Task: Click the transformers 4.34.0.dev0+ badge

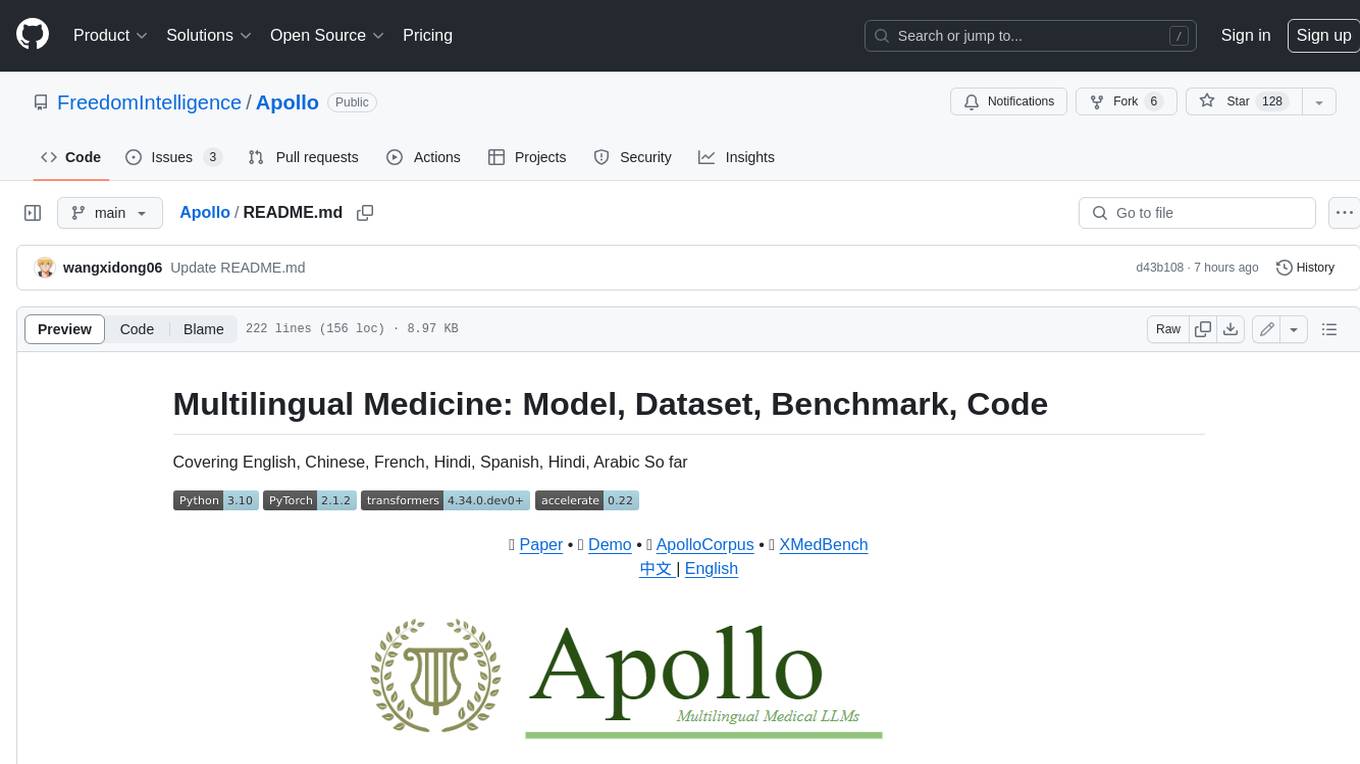Action: [x=445, y=500]
